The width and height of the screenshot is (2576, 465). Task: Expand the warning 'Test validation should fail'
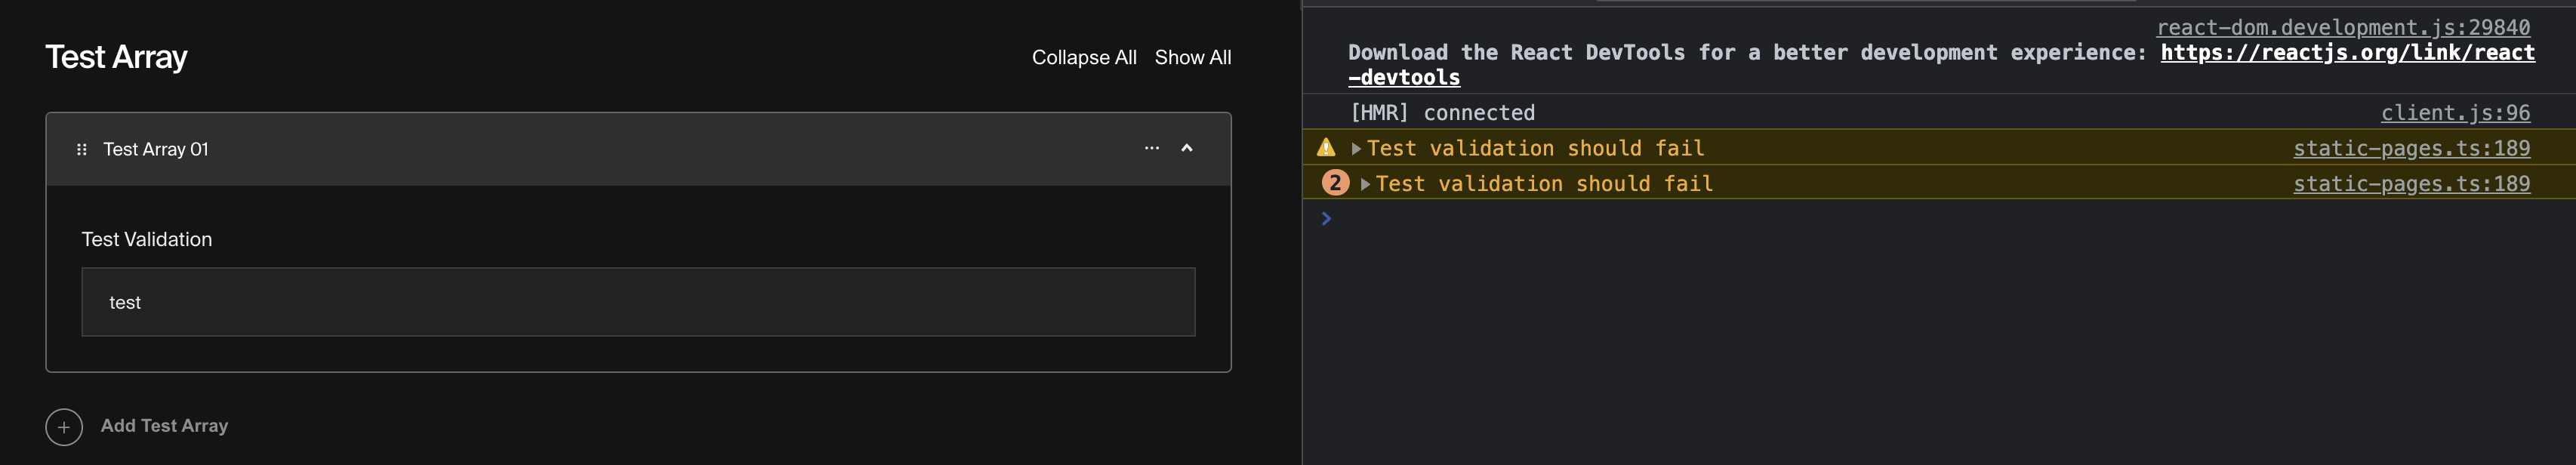1356,147
